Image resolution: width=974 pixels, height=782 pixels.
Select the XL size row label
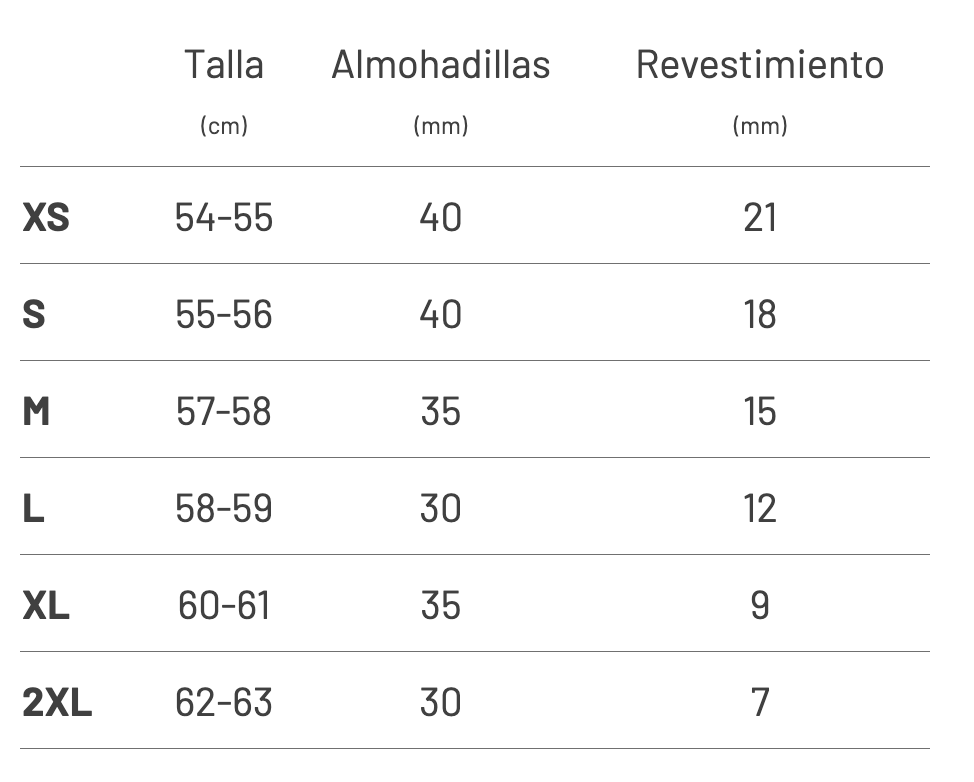pos(46,605)
